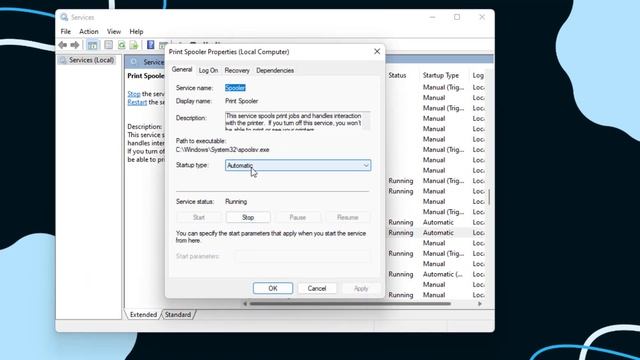Click the OK button

point(273,288)
